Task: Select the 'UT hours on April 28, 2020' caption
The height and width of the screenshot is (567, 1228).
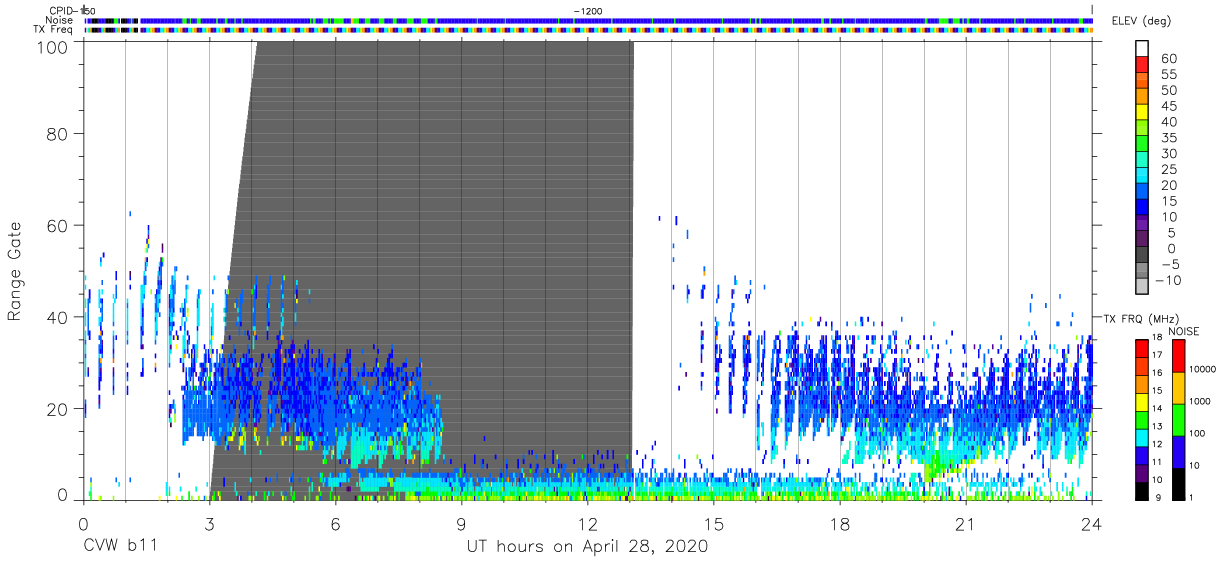Action: (587, 547)
